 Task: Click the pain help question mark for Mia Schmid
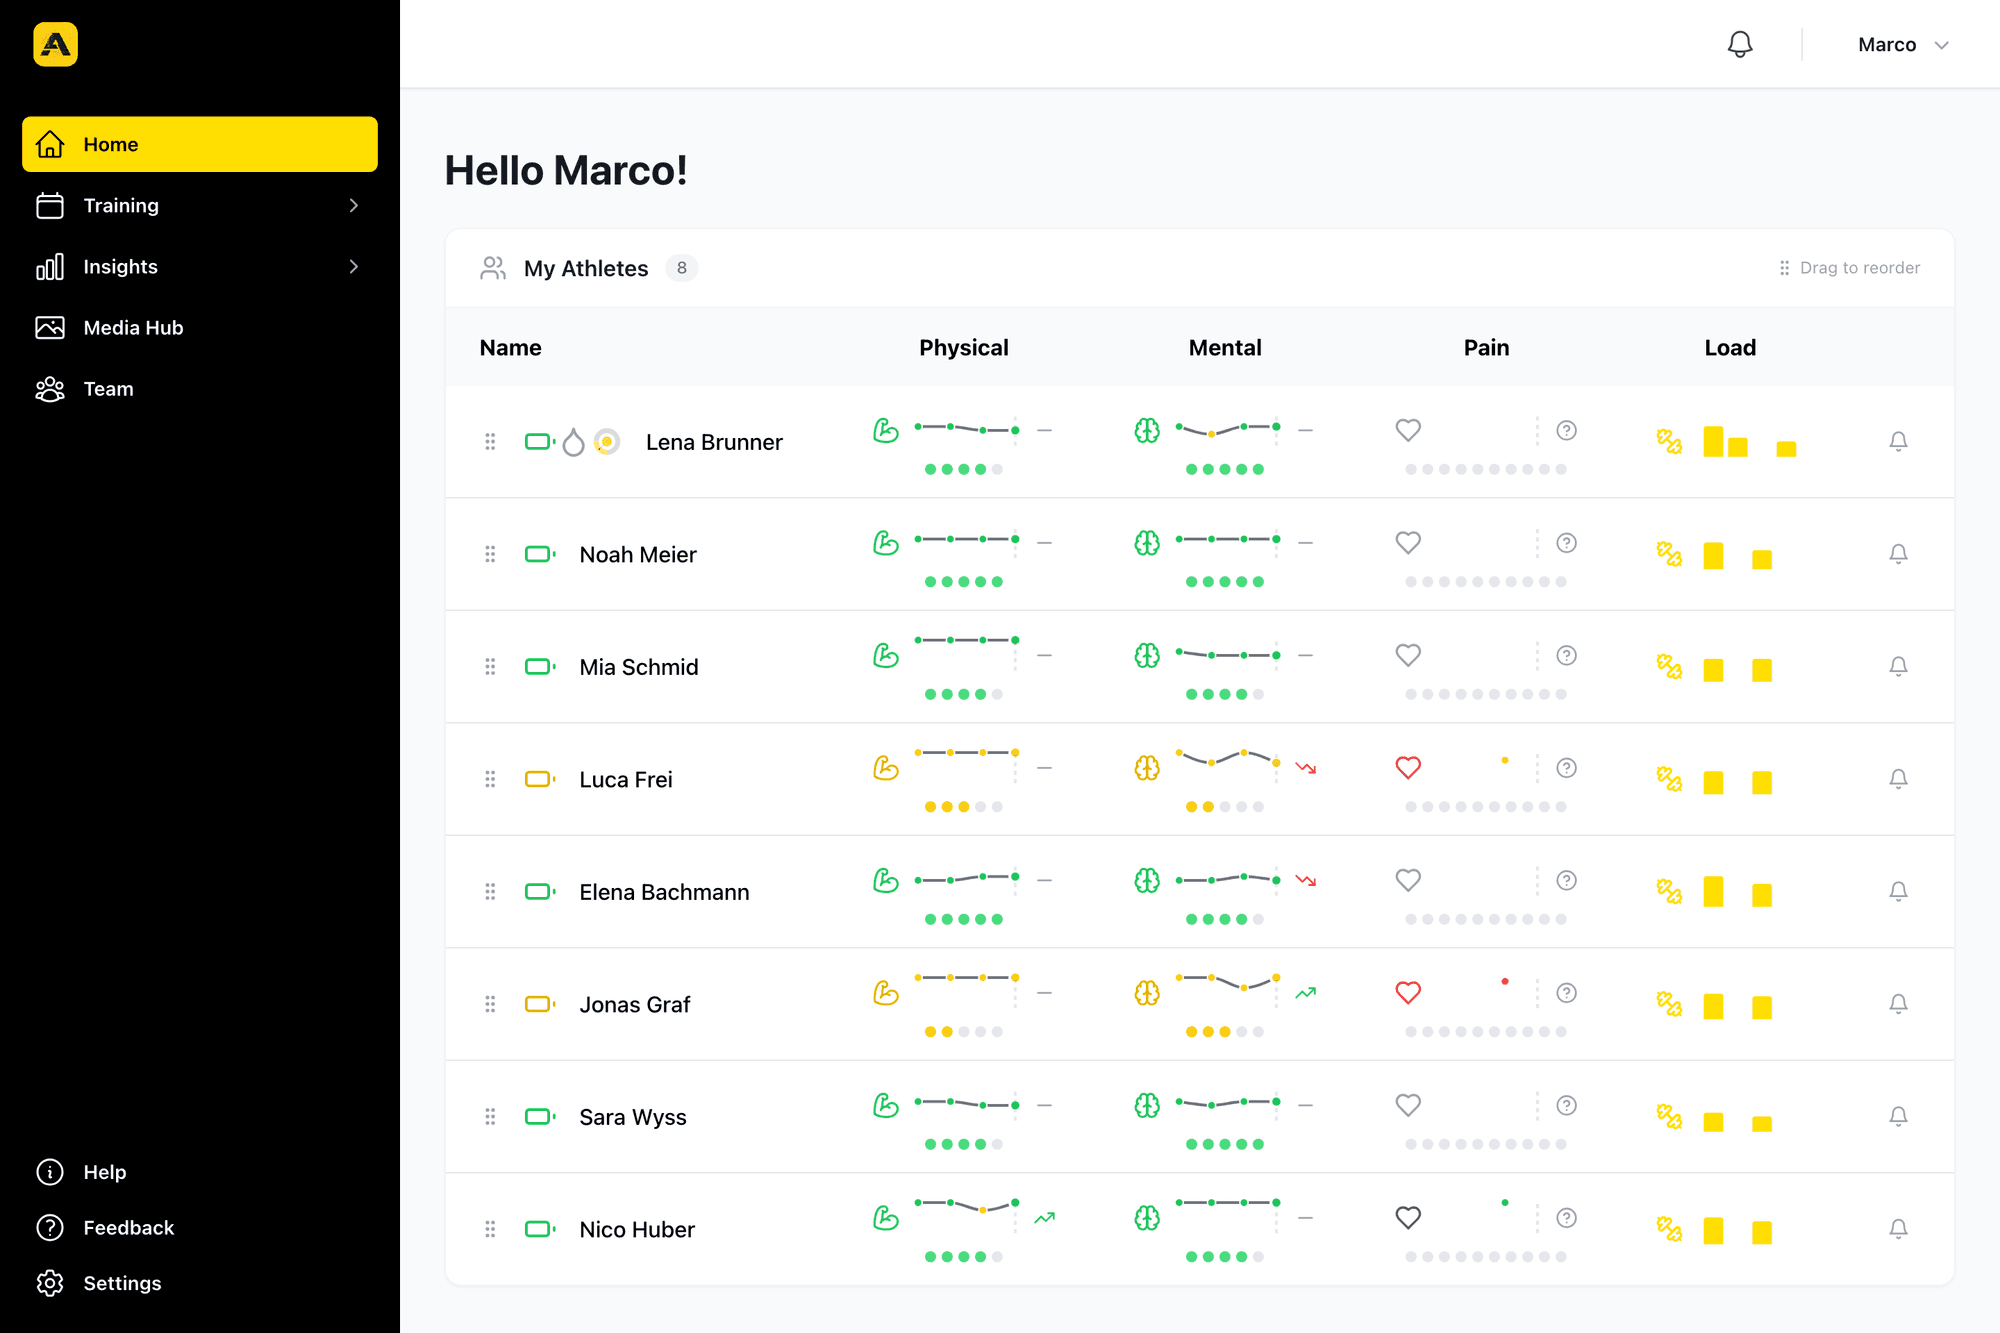pos(1567,655)
